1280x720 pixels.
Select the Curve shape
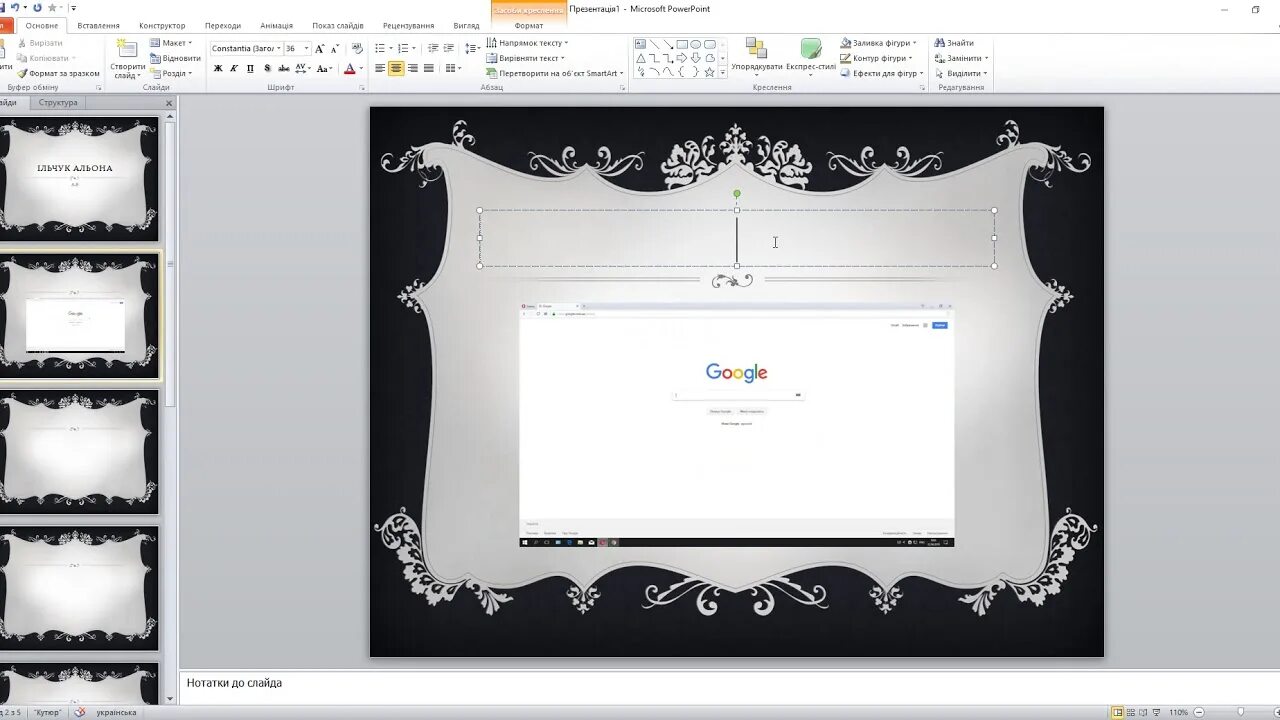(668, 72)
